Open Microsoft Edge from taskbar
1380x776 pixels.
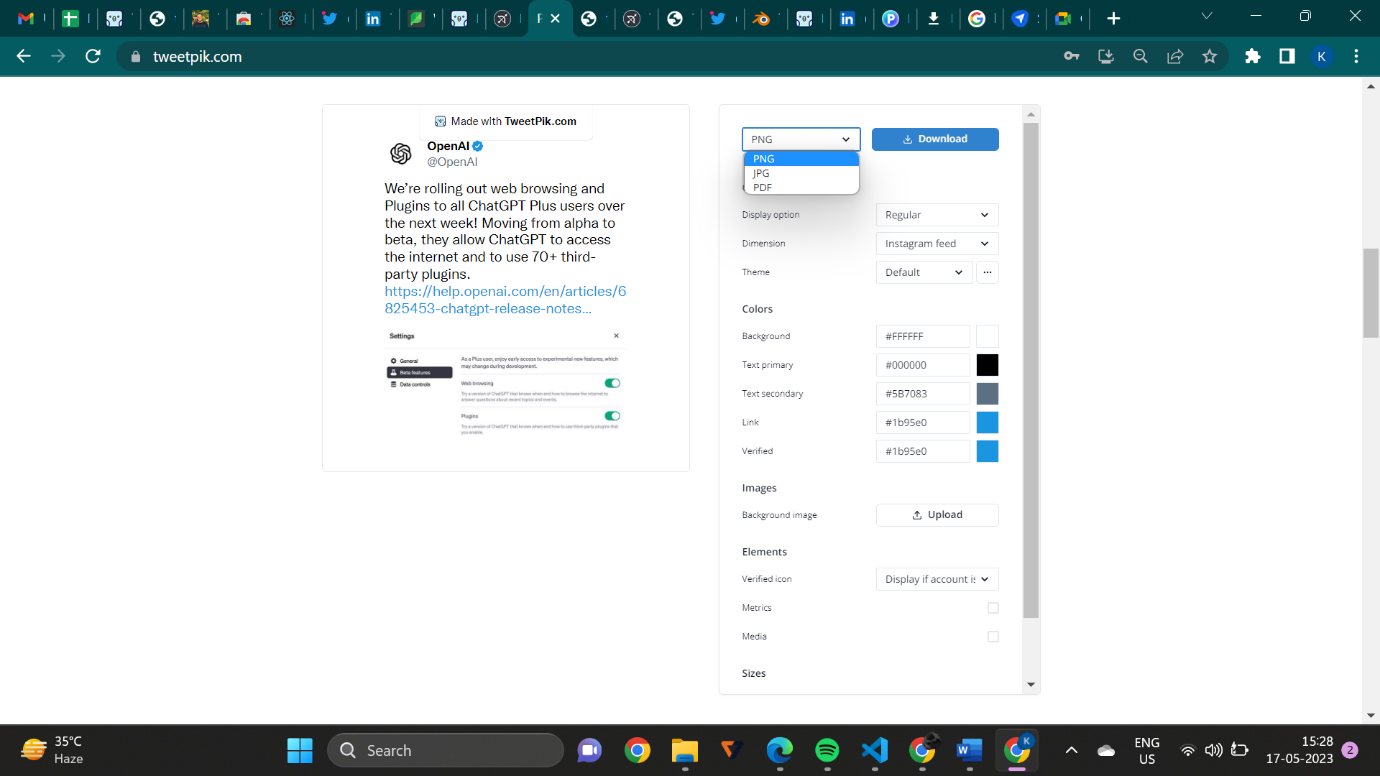780,750
